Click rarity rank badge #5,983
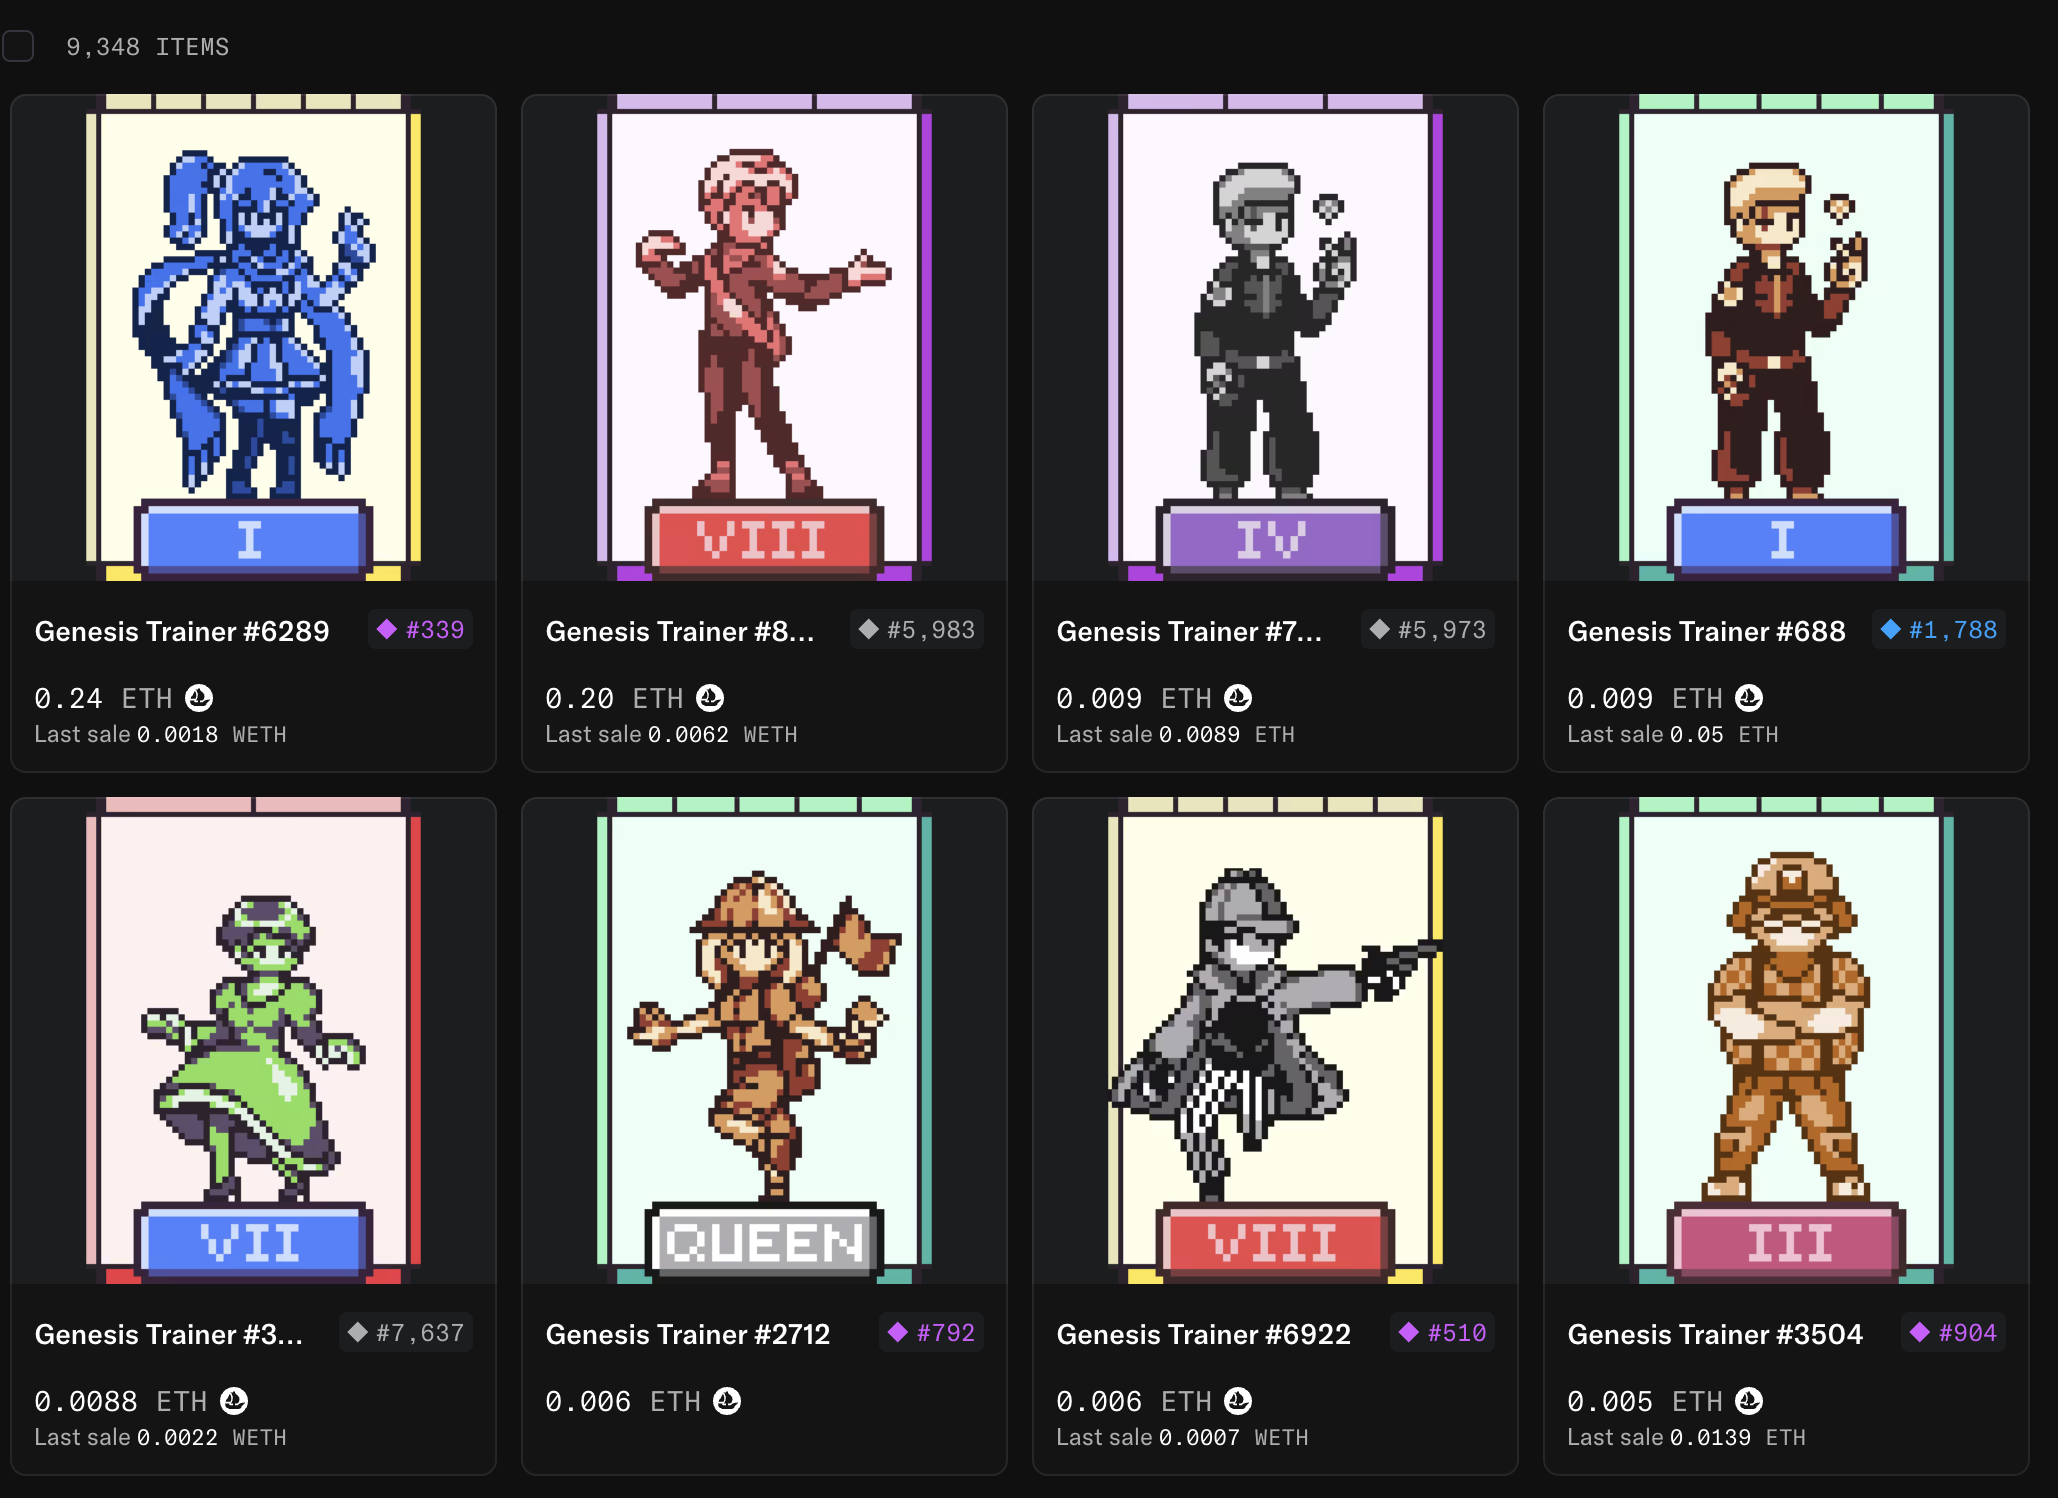The image size is (2058, 1498). pos(917,630)
